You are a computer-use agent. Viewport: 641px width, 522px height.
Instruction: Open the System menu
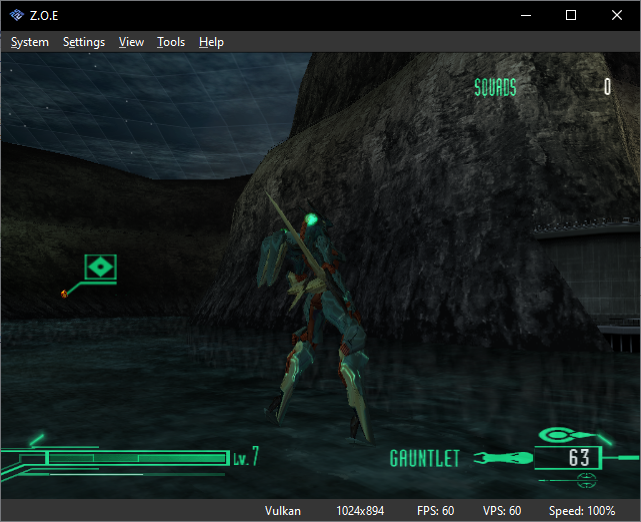[29, 42]
